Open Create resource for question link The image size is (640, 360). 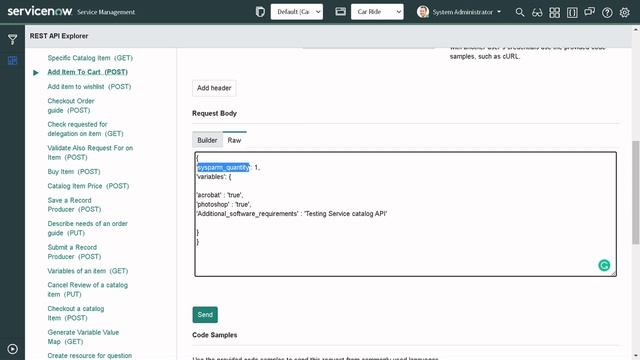tap(90, 356)
